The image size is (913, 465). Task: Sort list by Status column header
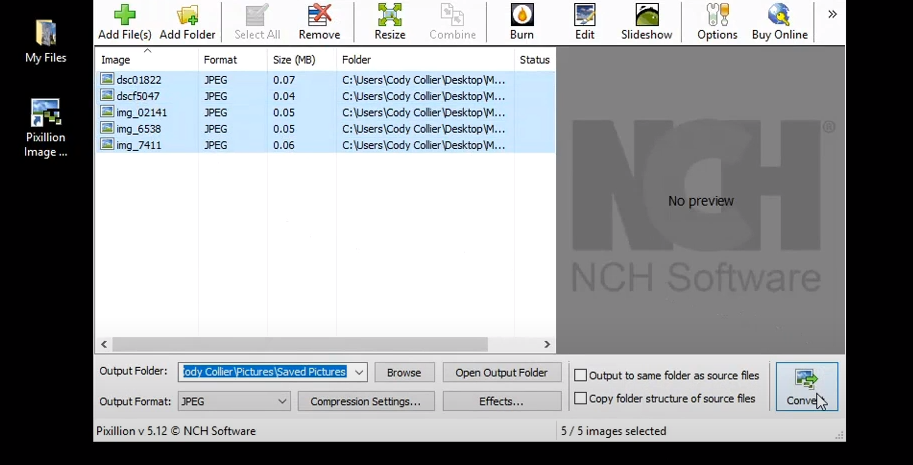pyautogui.click(x=535, y=59)
